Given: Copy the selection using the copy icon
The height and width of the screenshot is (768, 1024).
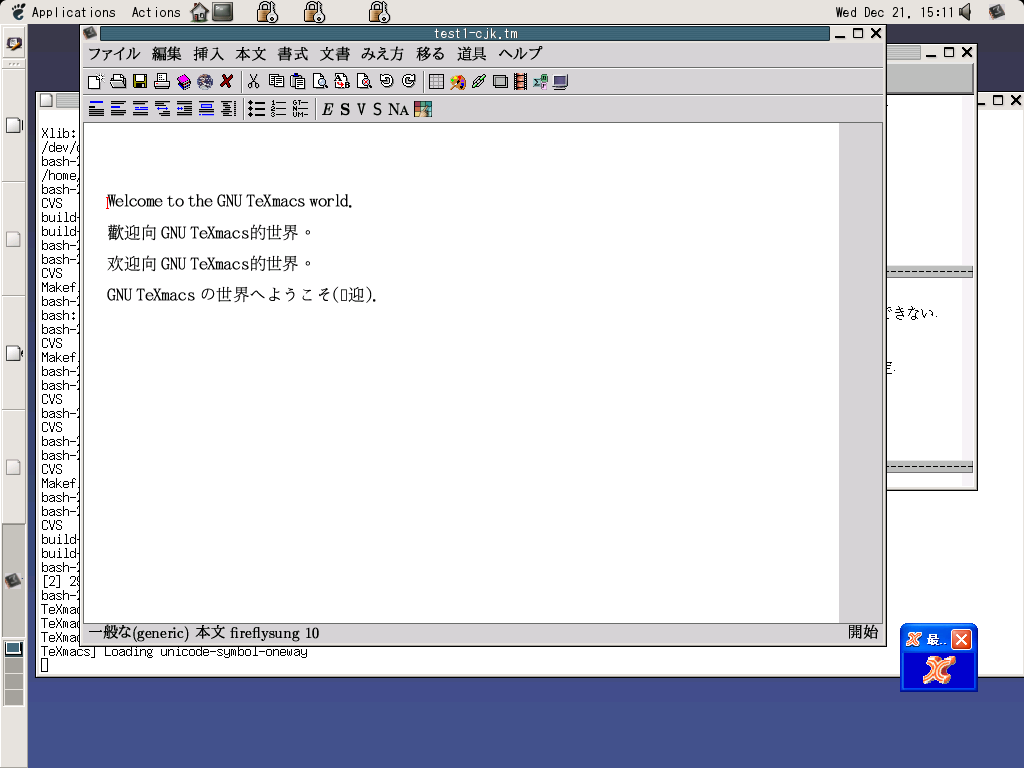Looking at the screenshot, I should pyautogui.click(x=276, y=82).
